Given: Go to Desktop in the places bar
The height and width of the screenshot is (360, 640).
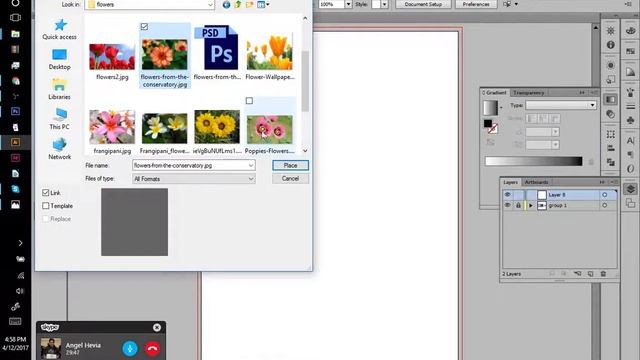Looking at the screenshot, I should point(60,60).
